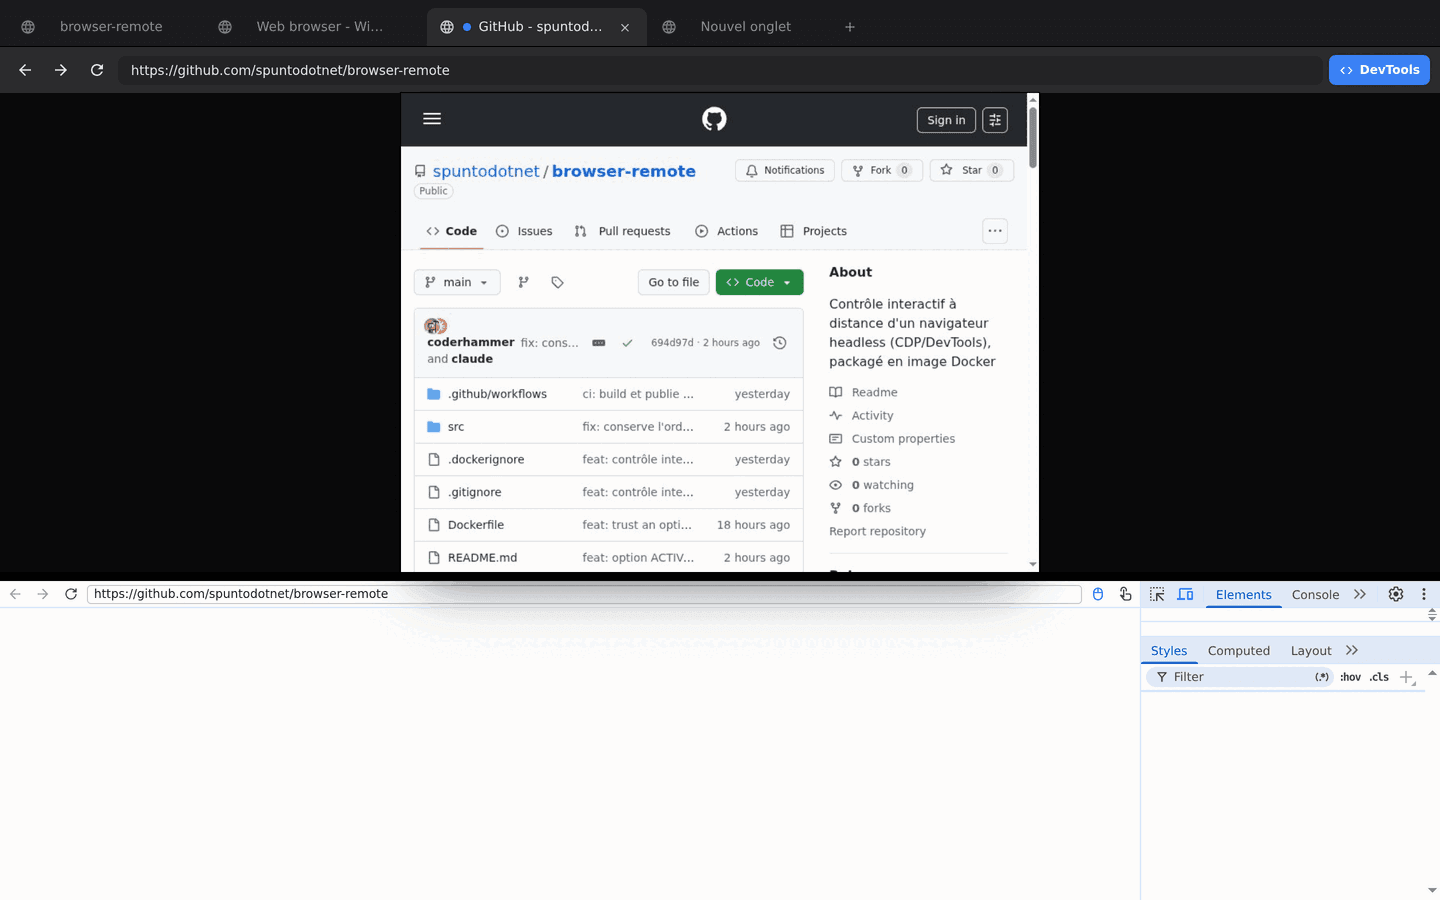The height and width of the screenshot is (900, 1440).
Task: Click the Notifications button
Action: [x=785, y=170]
